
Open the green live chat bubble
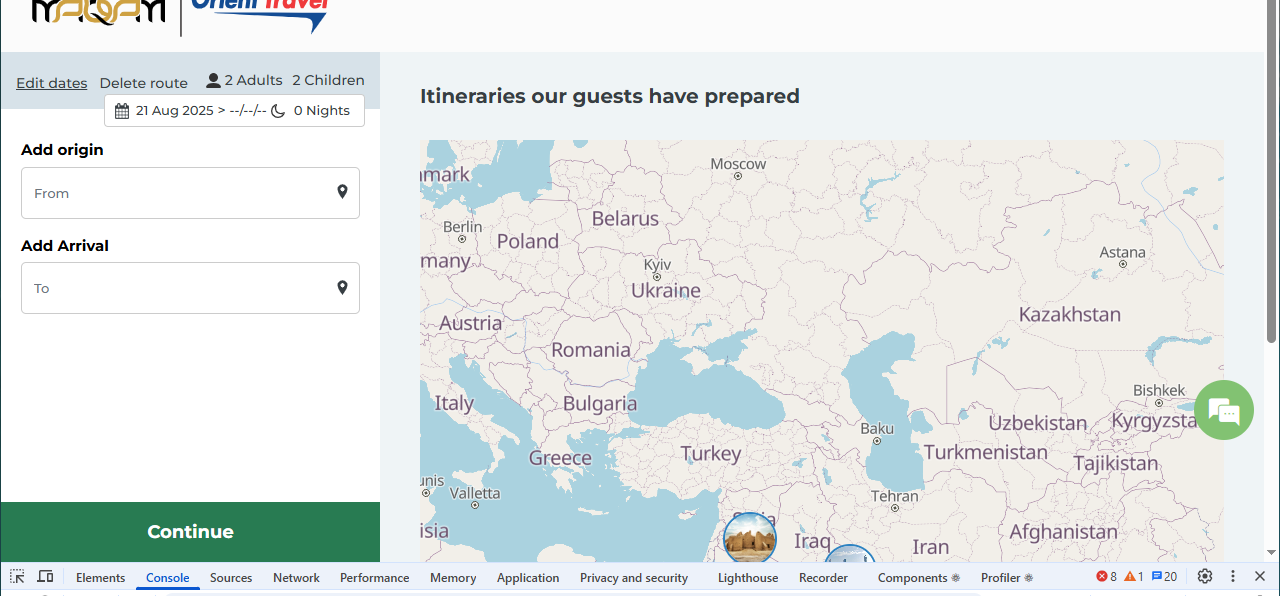click(1223, 410)
